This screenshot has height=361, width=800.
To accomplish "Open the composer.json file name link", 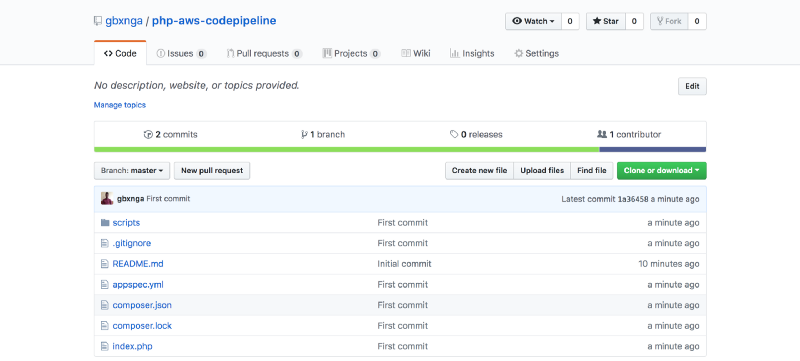I will (x=142, y=305).
